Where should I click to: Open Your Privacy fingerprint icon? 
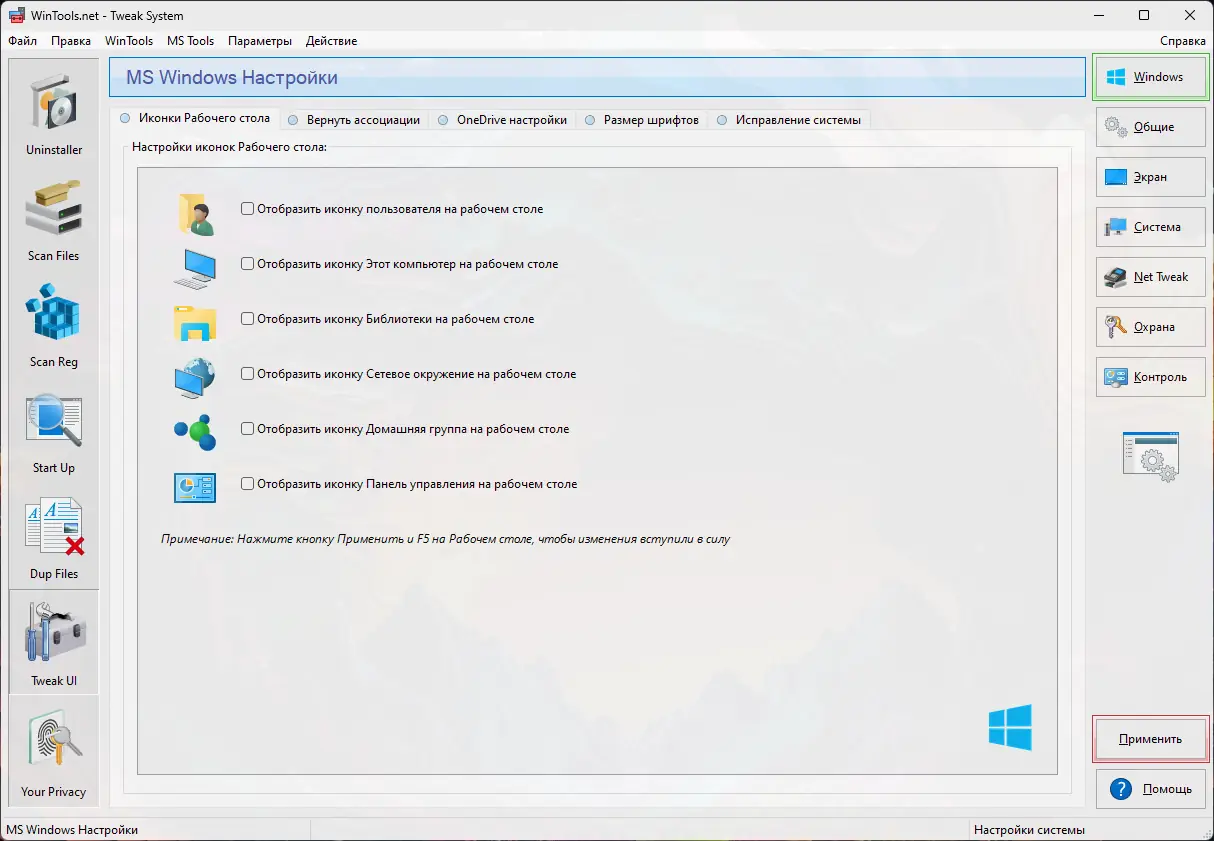pos(54,739)
